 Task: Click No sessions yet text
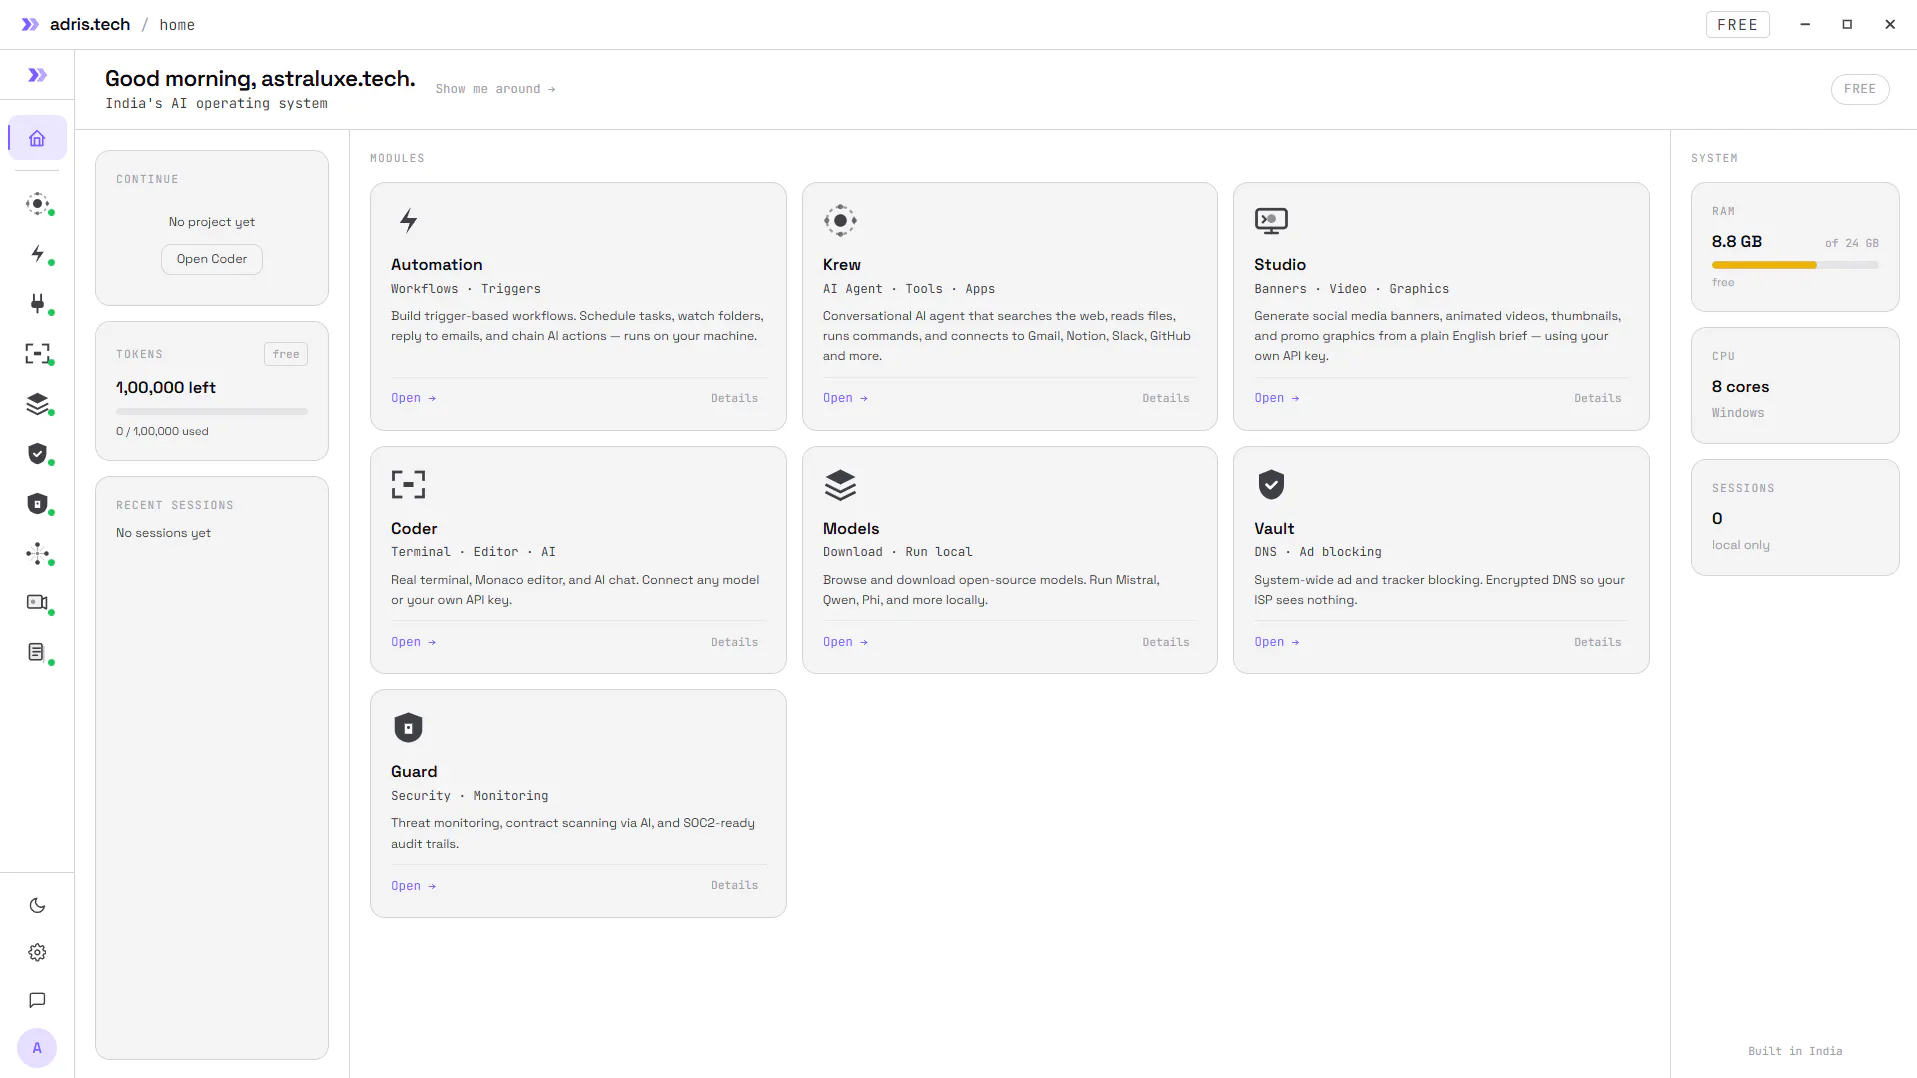163,533
